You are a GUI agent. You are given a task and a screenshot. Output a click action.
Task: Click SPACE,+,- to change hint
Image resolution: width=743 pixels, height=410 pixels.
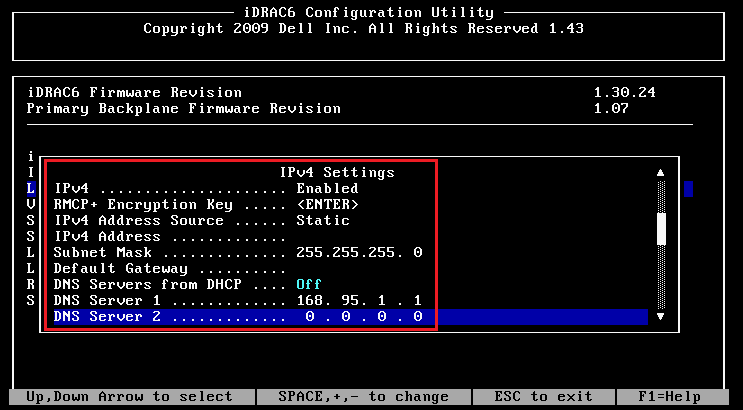tap(363, 397)
